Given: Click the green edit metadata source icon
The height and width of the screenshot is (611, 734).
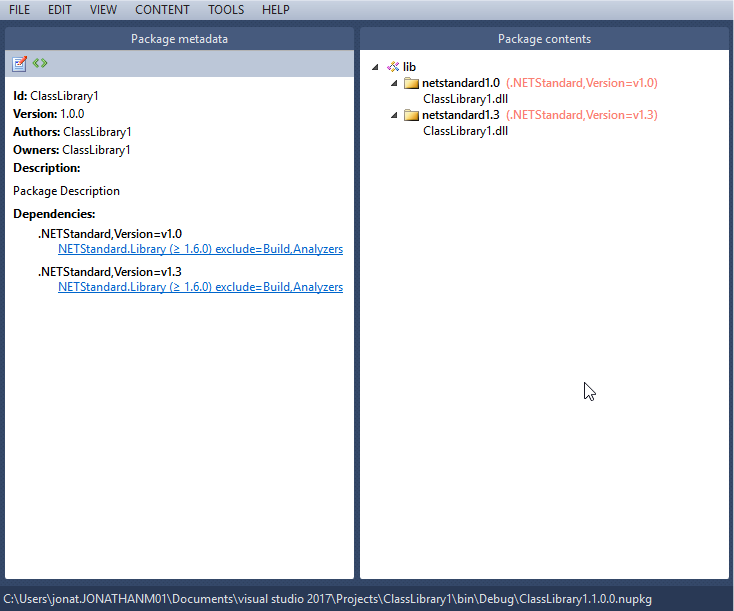Looking at the screenshot, I should pyautogui.click(x=40, y=63).
